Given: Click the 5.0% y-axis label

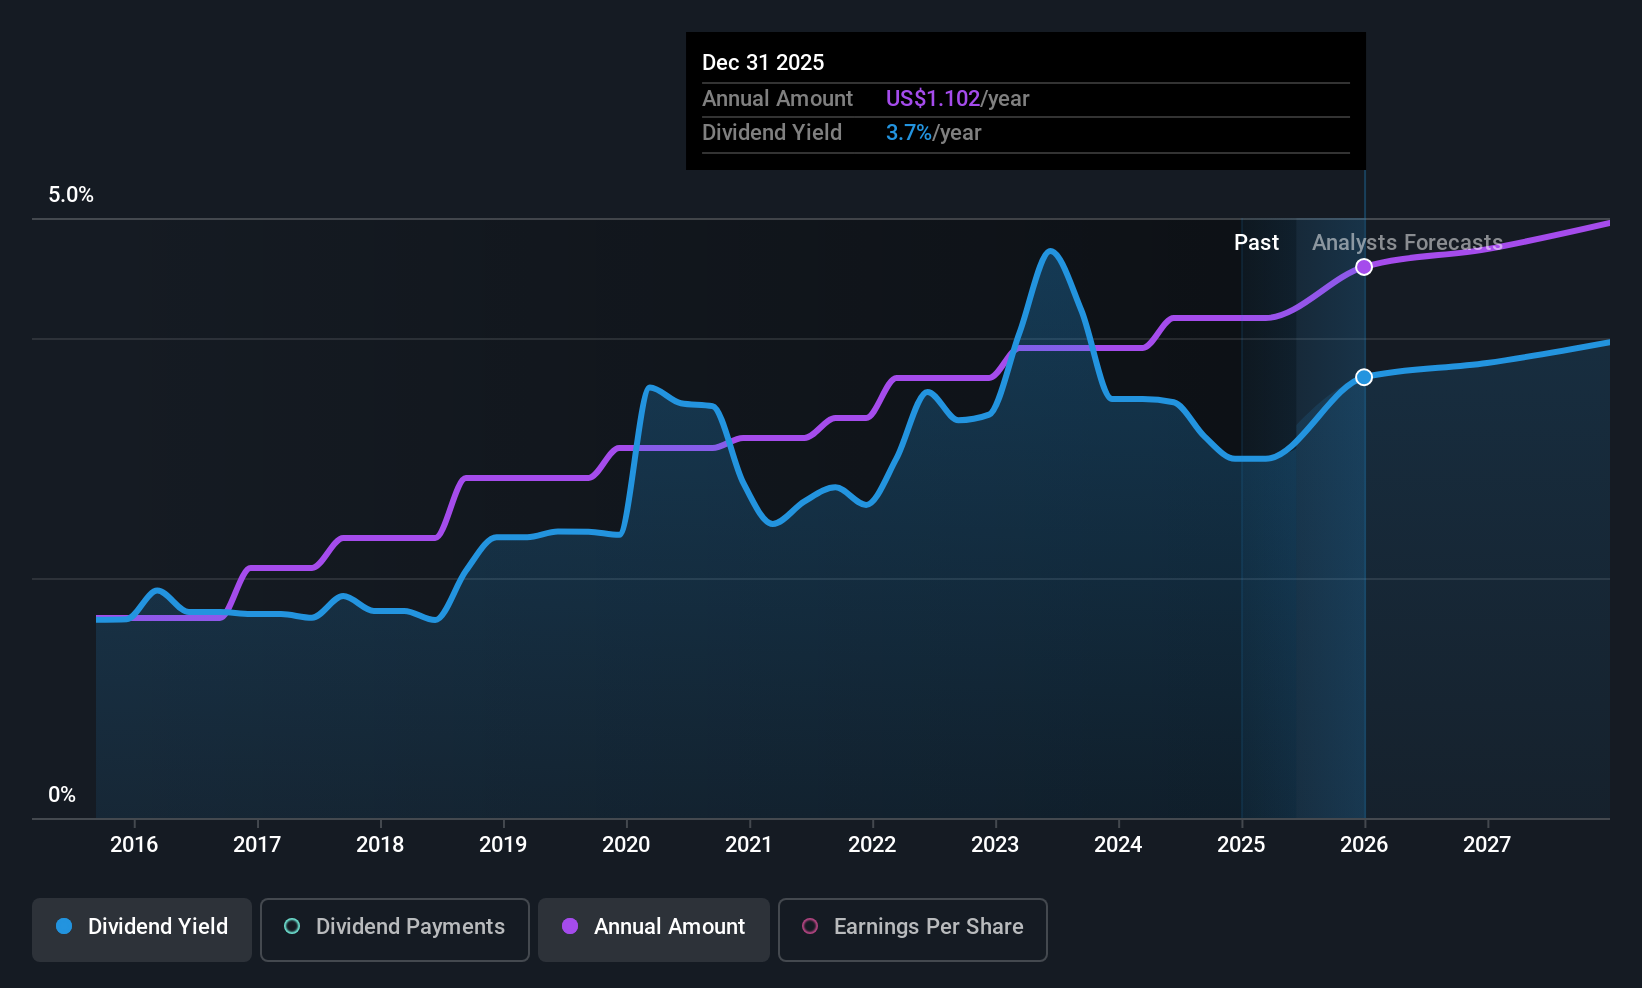Looking at the screenshot, I should click(71, 195).
